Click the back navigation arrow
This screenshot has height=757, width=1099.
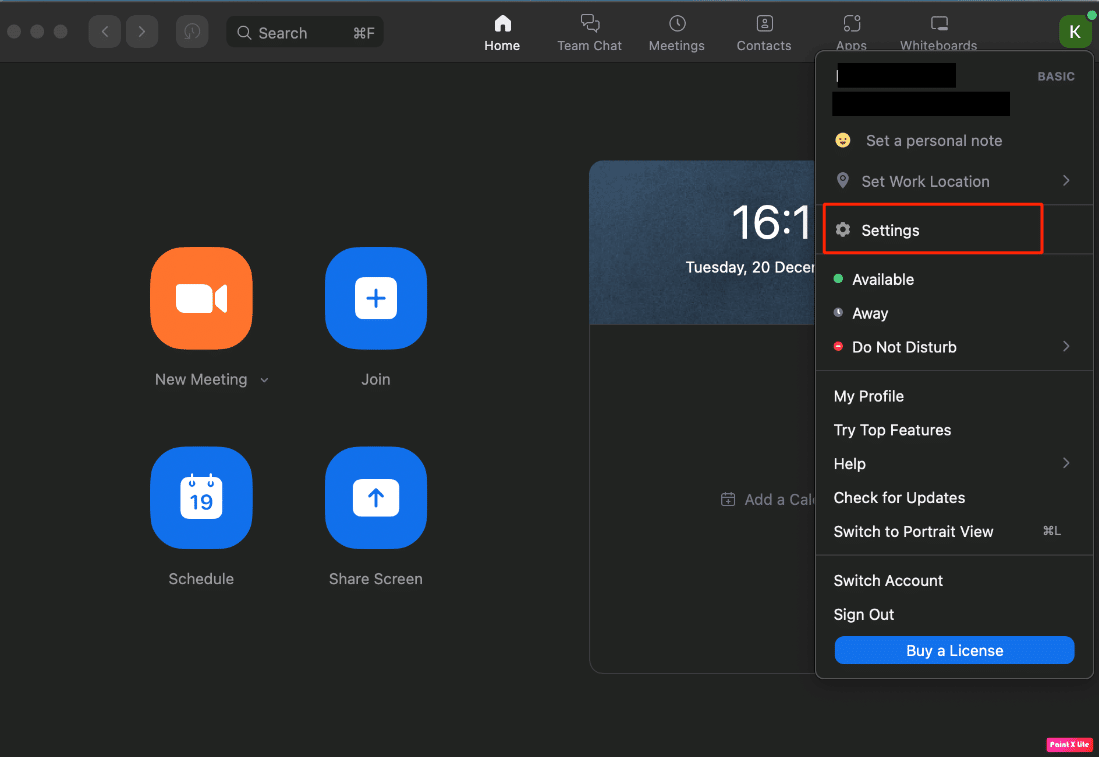click(105, 32)
